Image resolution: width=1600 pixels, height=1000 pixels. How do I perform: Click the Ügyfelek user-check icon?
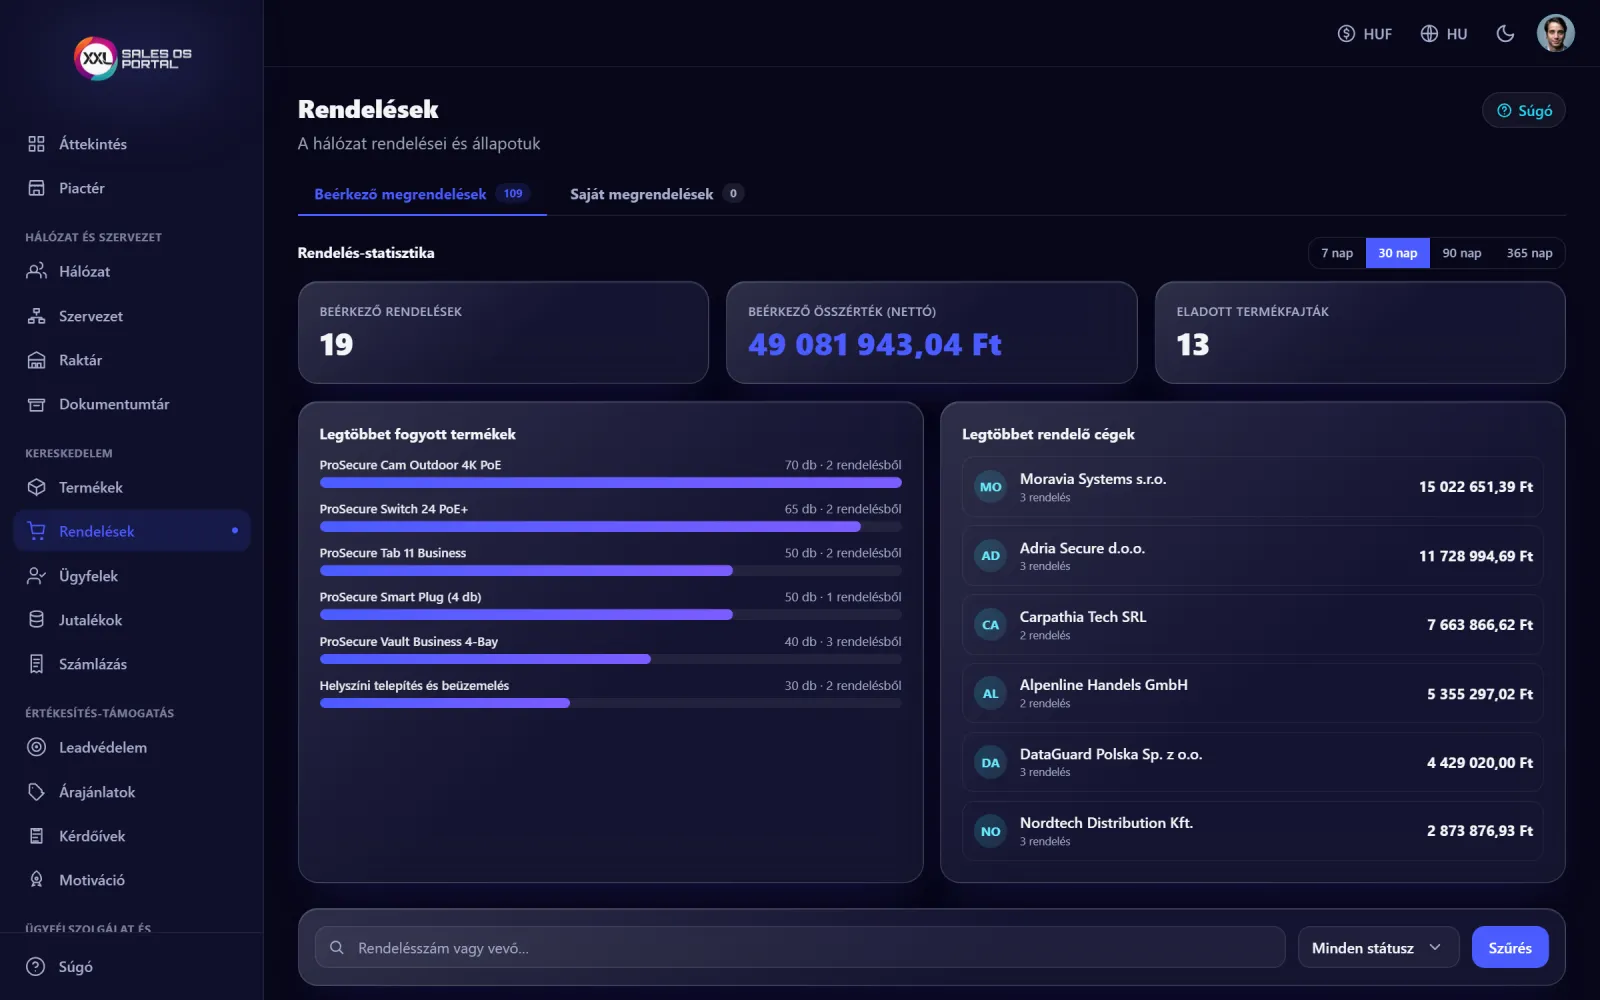point(36,576)
